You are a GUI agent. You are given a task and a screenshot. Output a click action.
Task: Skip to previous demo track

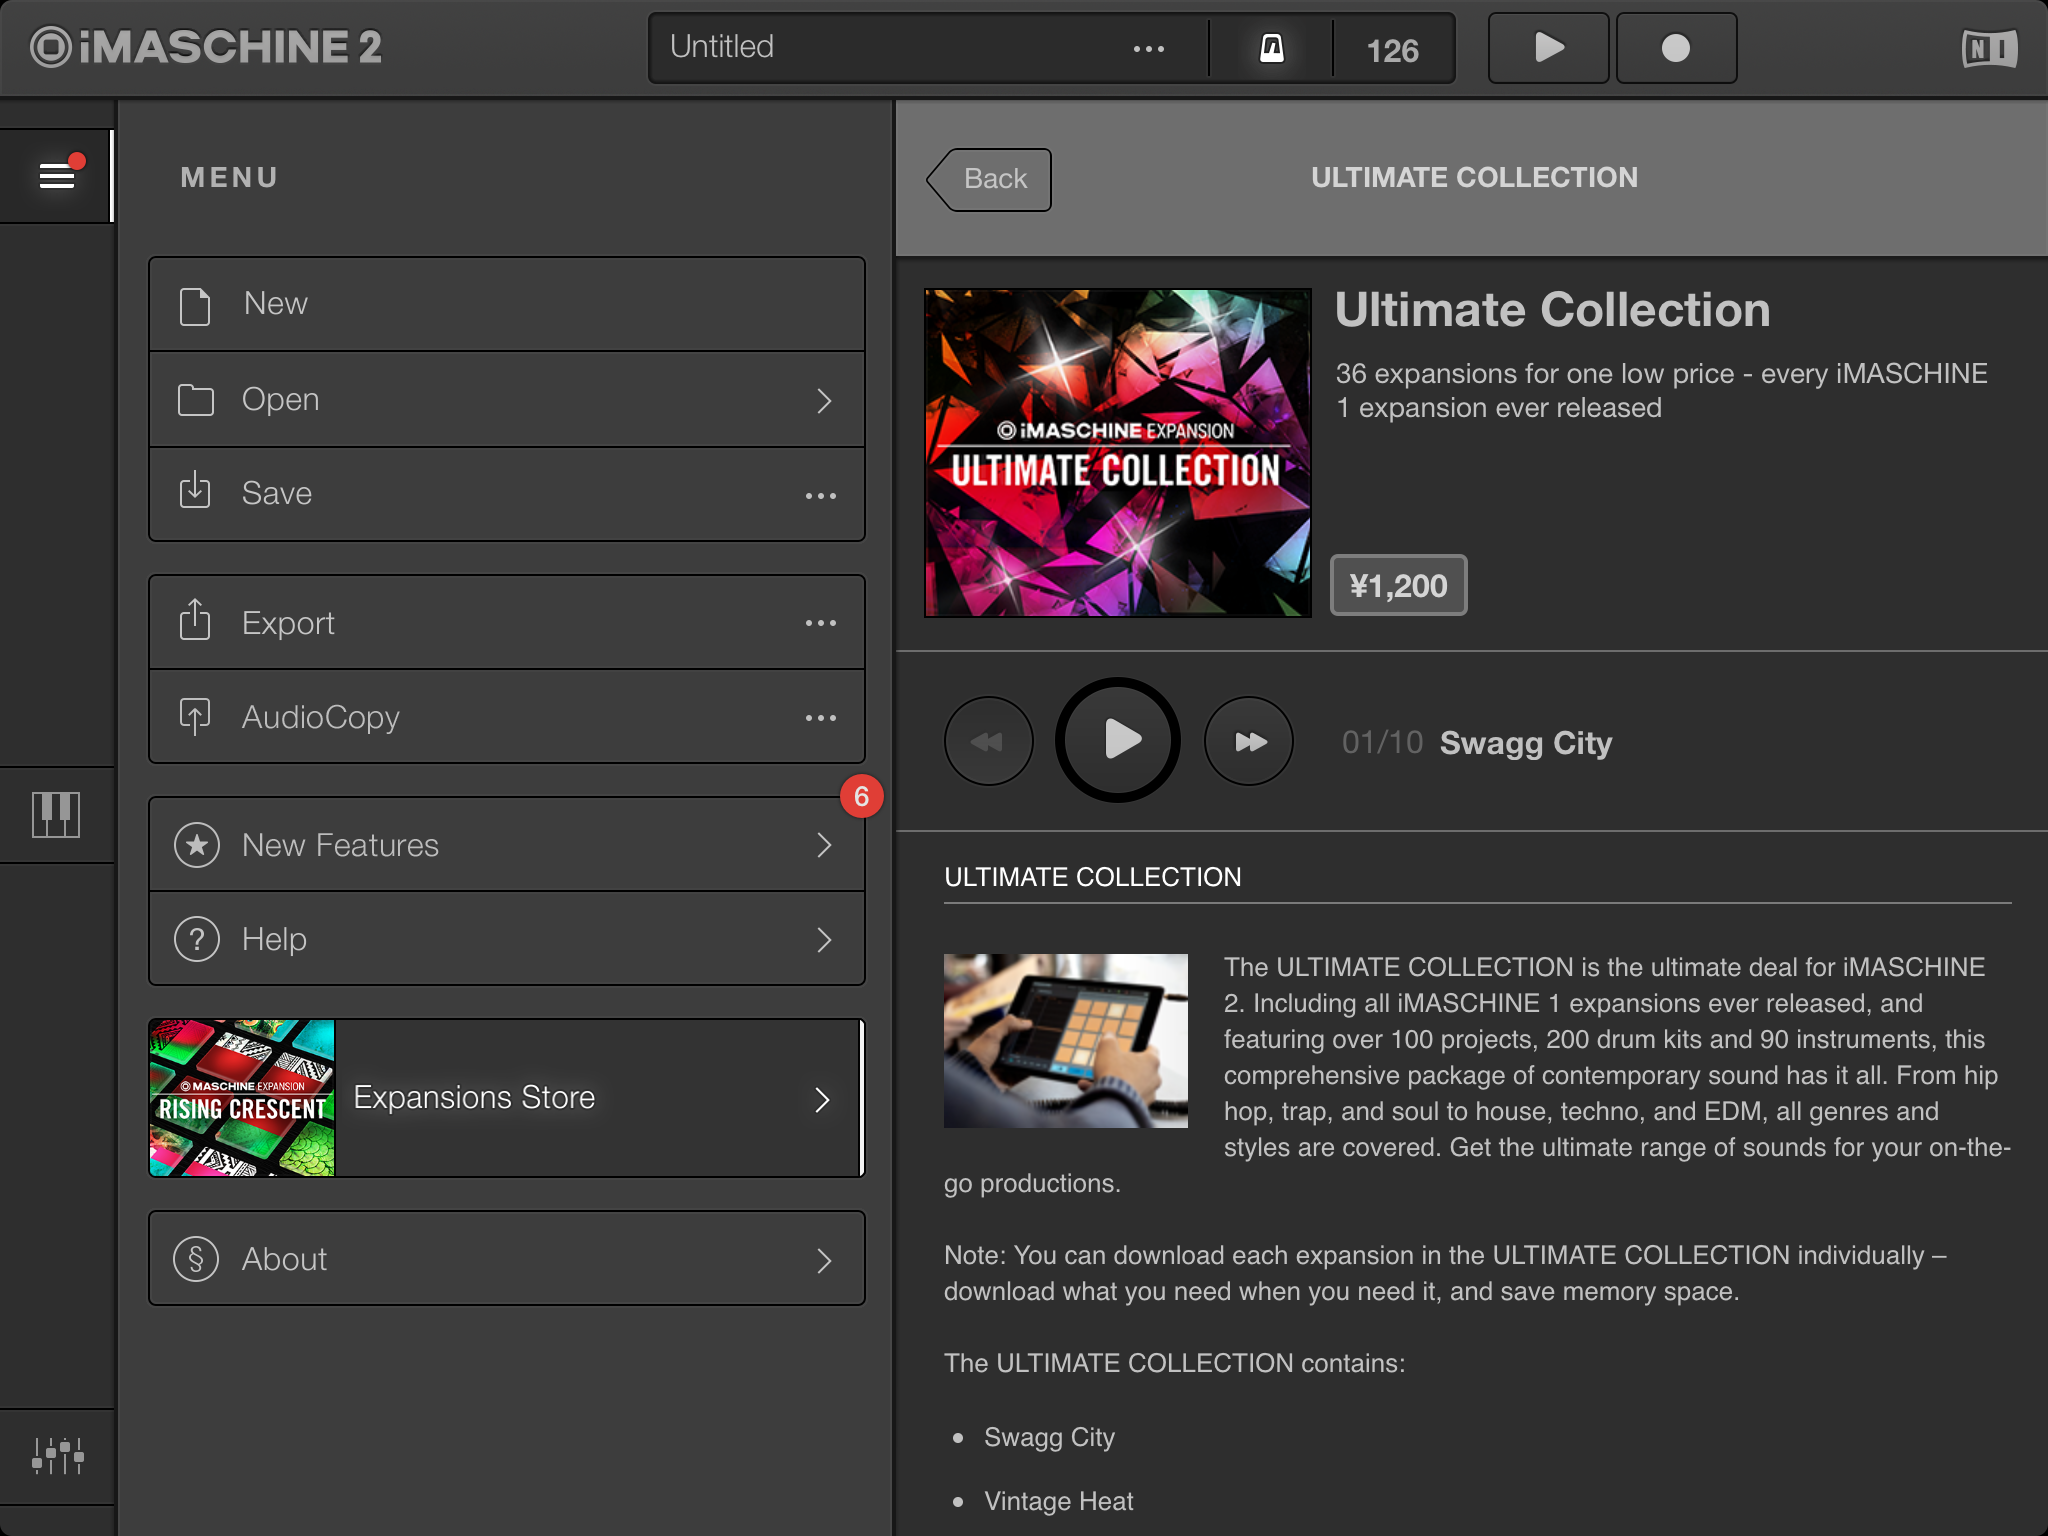(988, 741)
